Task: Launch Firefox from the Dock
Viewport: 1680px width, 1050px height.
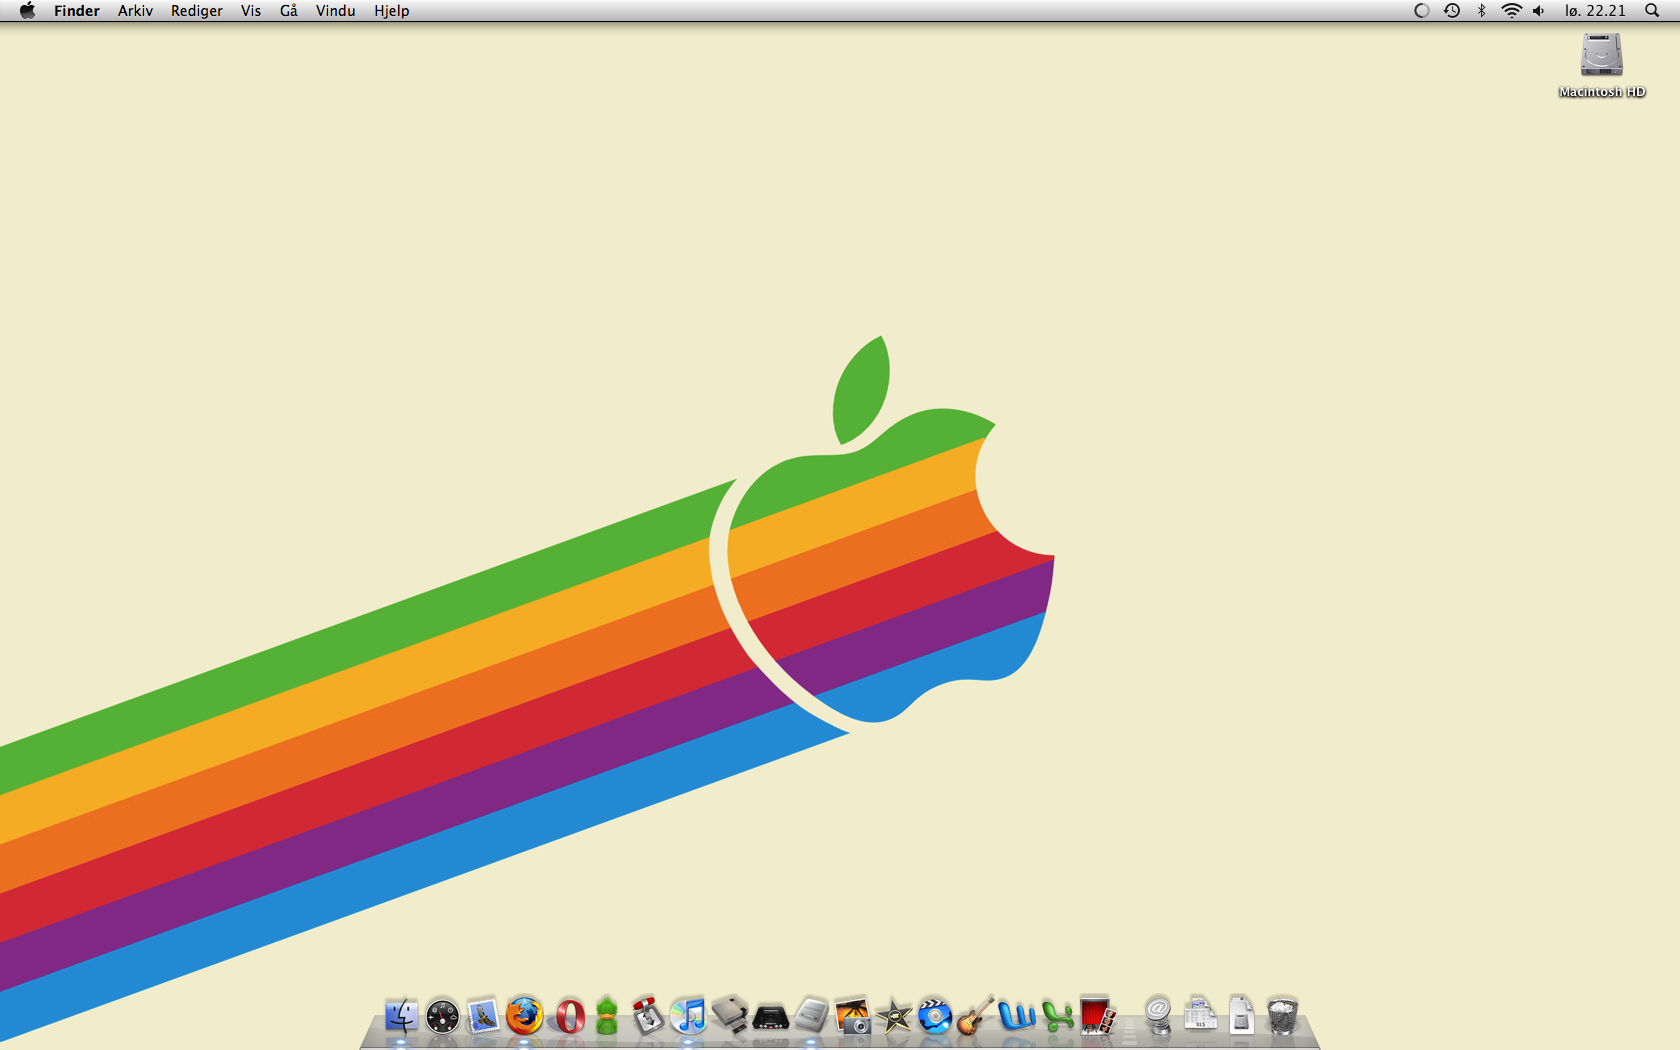Action: 524,1016
